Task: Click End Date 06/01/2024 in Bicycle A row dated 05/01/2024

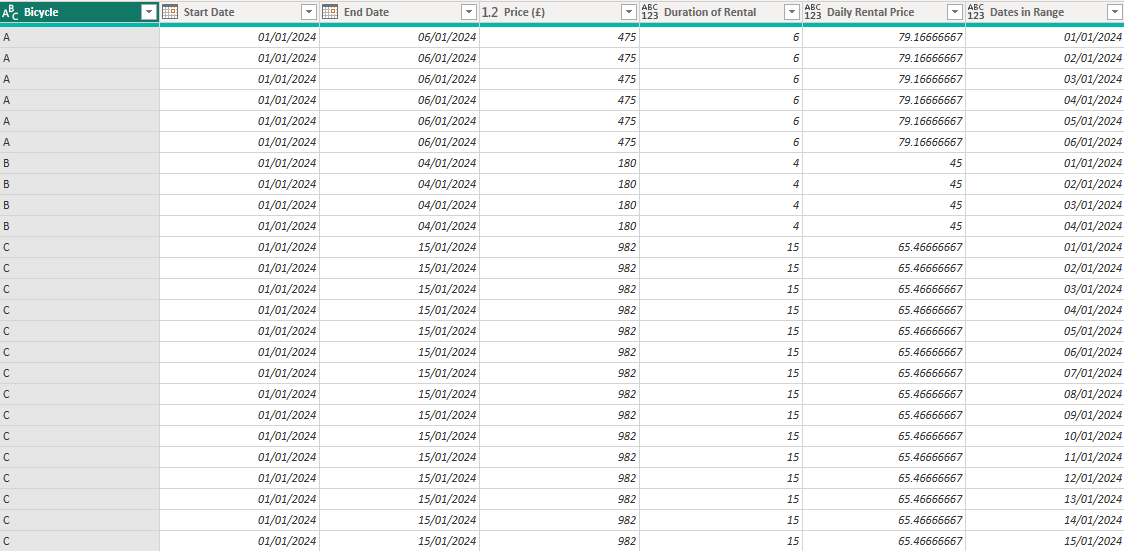Action: pyautogui.click(x=399, y=121)
